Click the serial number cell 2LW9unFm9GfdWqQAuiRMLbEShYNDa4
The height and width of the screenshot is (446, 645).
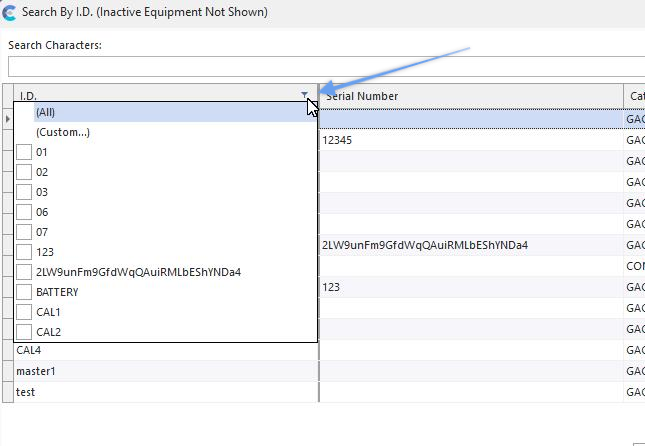tap(471, 245)
